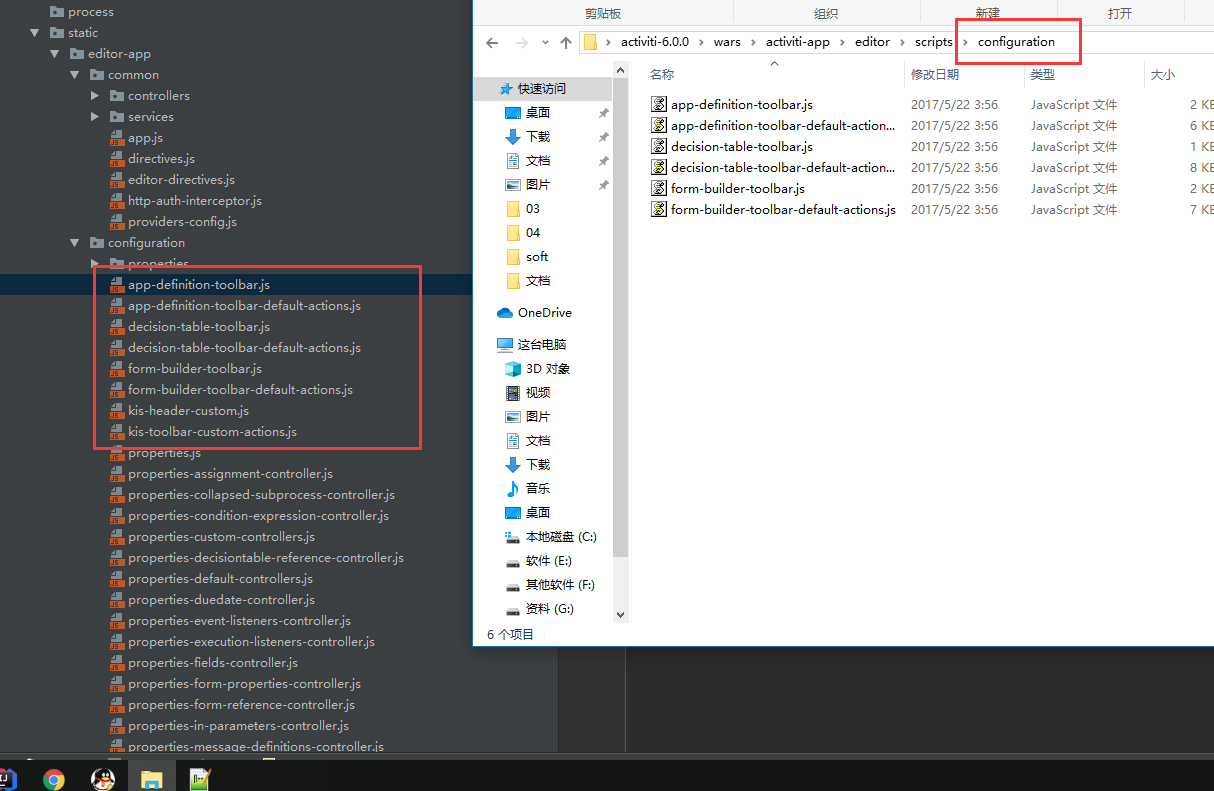The width and height of the screenshot is (1214, 791).
Task: Open the notepad app on taskbar
Action: pyautogui.click(x=199, y=779)
